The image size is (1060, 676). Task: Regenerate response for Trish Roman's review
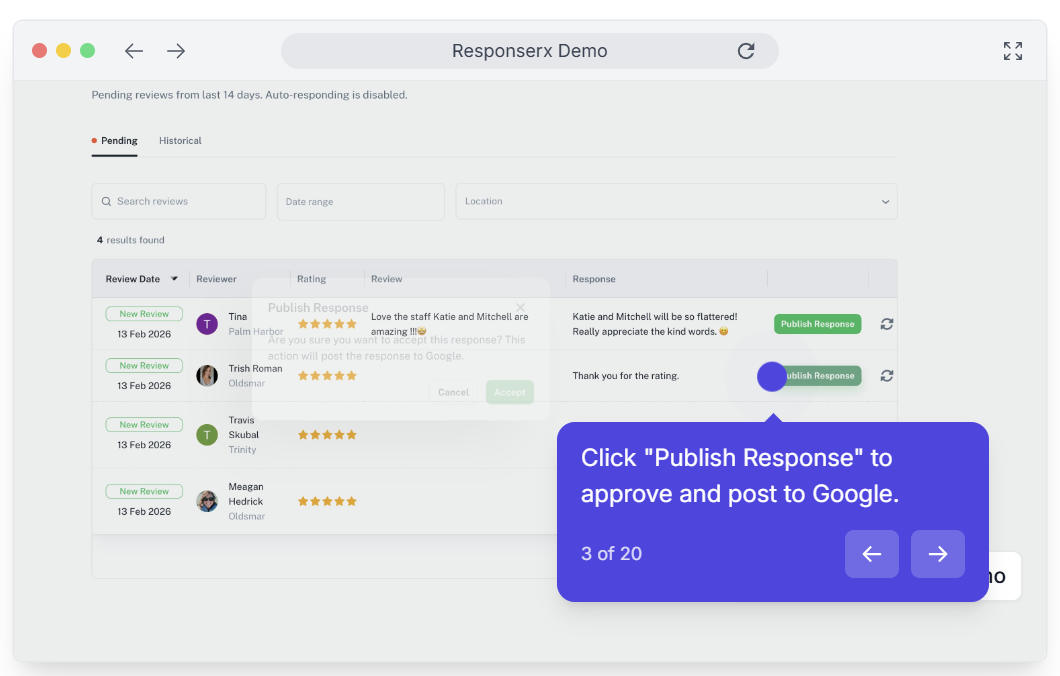[887, 376]
